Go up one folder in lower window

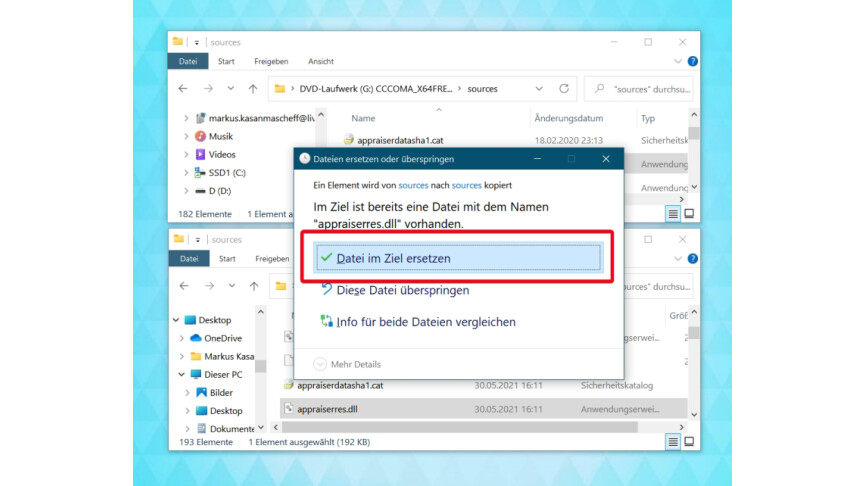[x=254, y=286]
